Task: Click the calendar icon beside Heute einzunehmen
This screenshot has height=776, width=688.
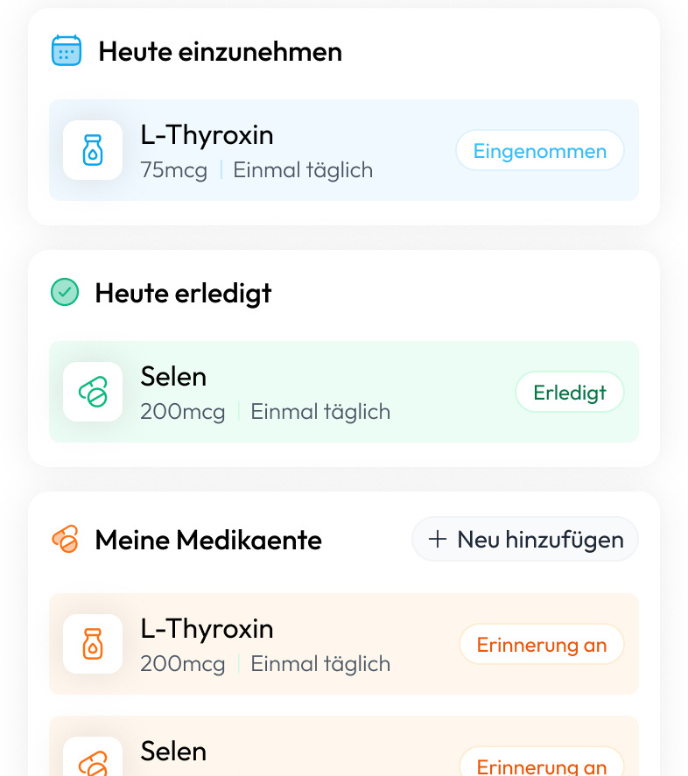Action: 66,51
